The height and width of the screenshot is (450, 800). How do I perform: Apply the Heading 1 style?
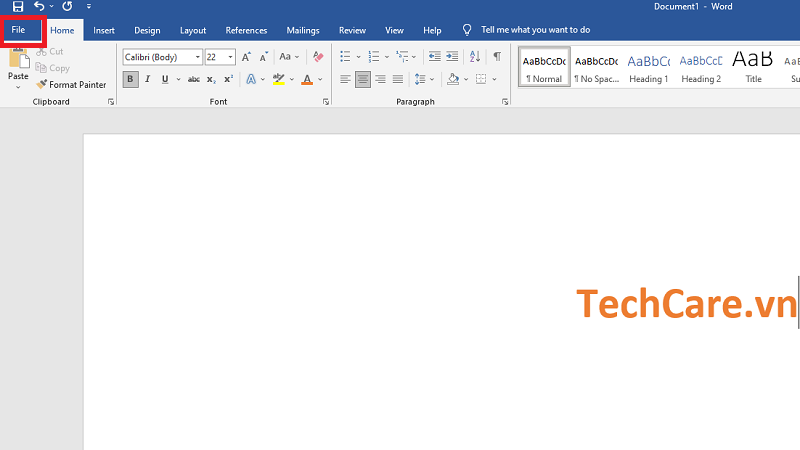648,67
